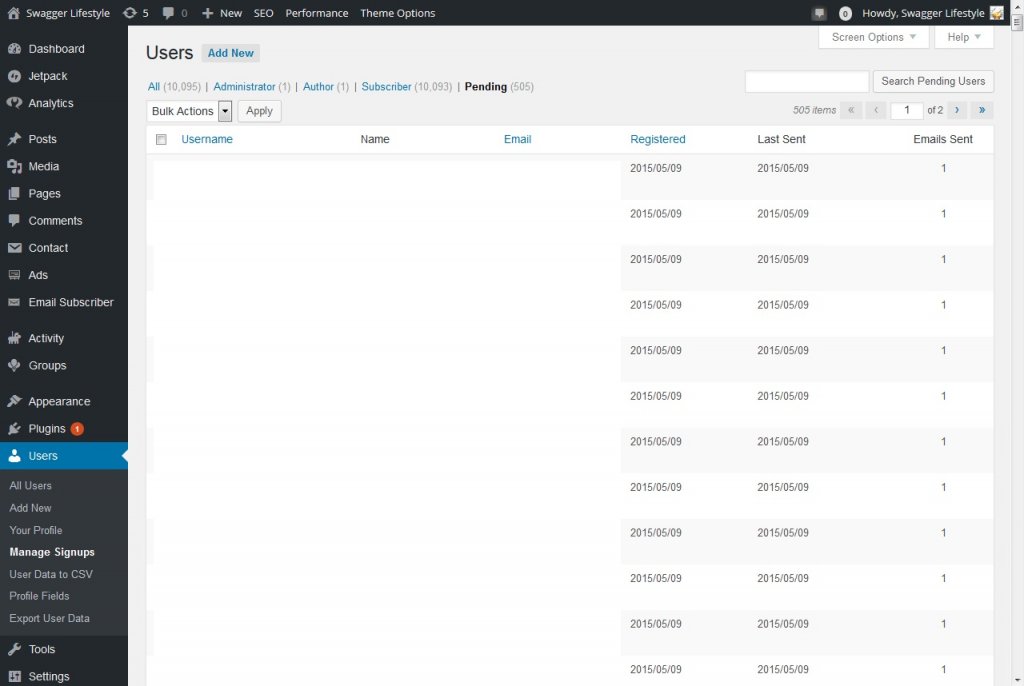
Task: Open All Users submenu item
Action: [30, 486]
